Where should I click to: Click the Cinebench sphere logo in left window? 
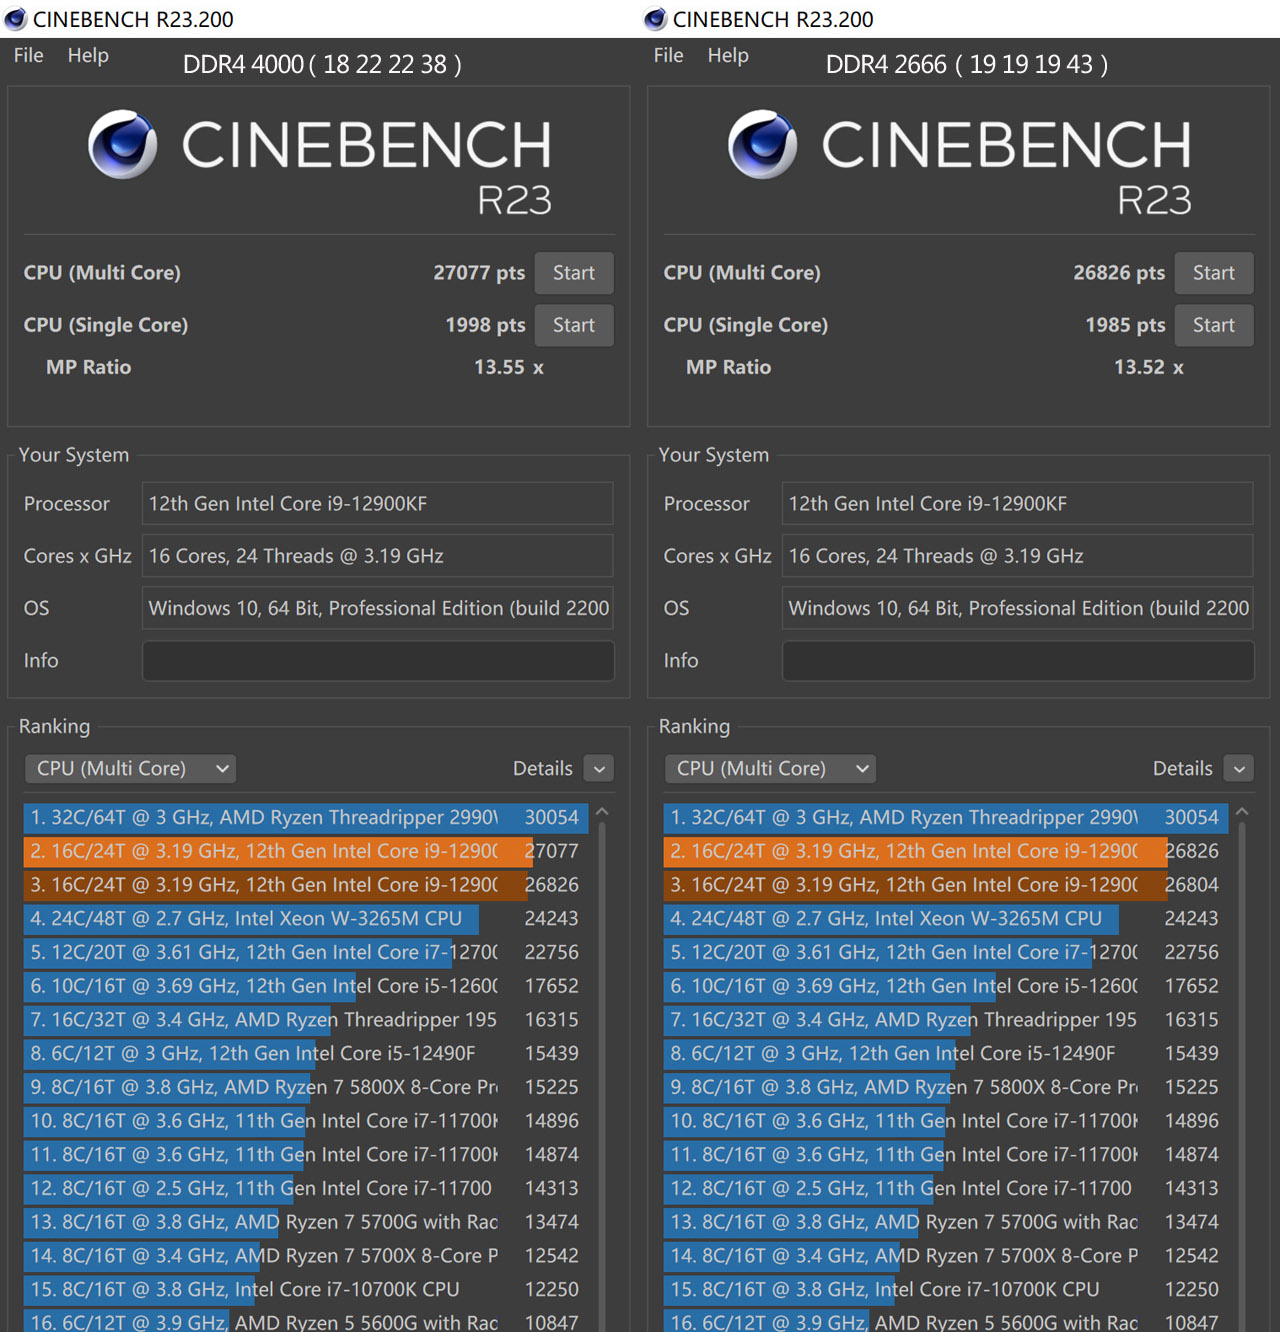click(x=122, y=145)
